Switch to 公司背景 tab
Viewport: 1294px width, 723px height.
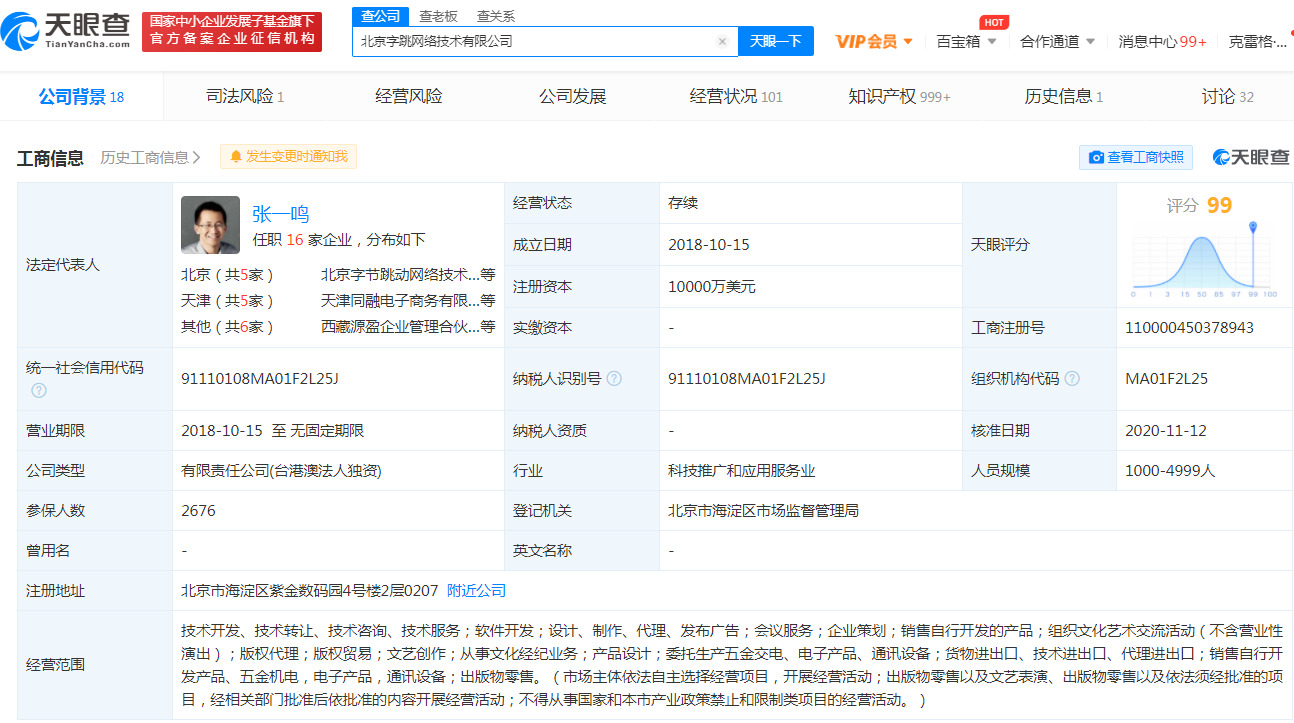coord(81,97)
